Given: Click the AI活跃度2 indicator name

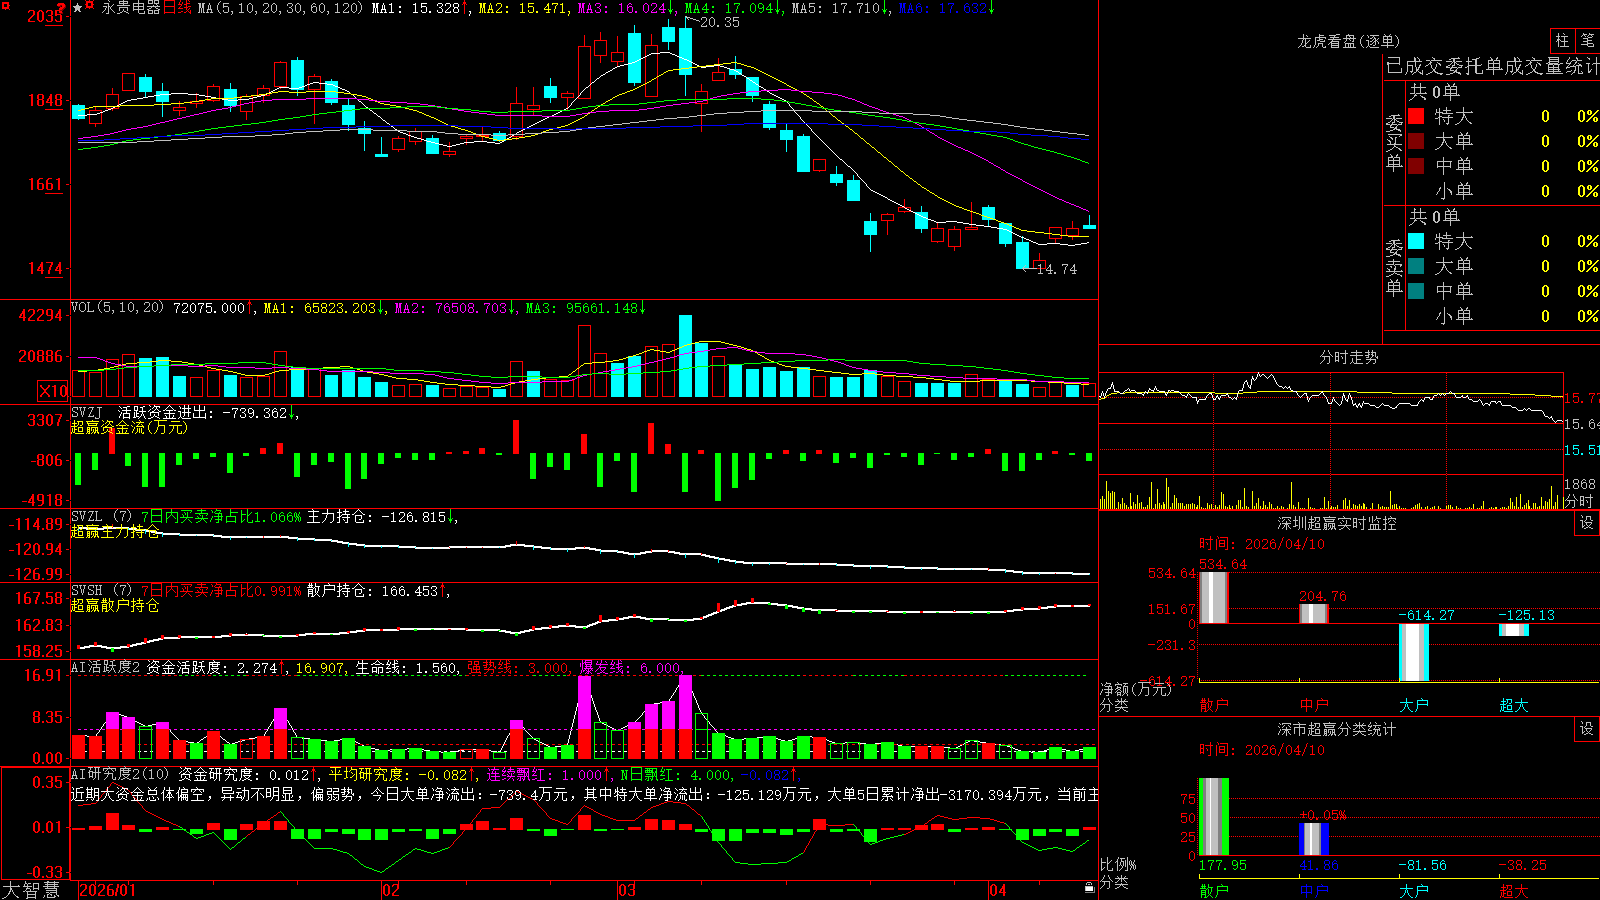Looking at the screenshot, I should [x=106, y=667].
